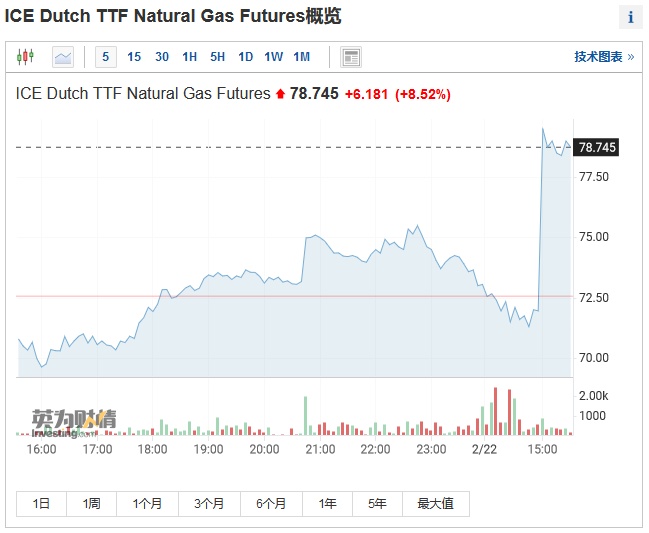Viewport: 649px width, 533px height.
Task: Choose the 5H chart interval
Action: tap(218, 57)
